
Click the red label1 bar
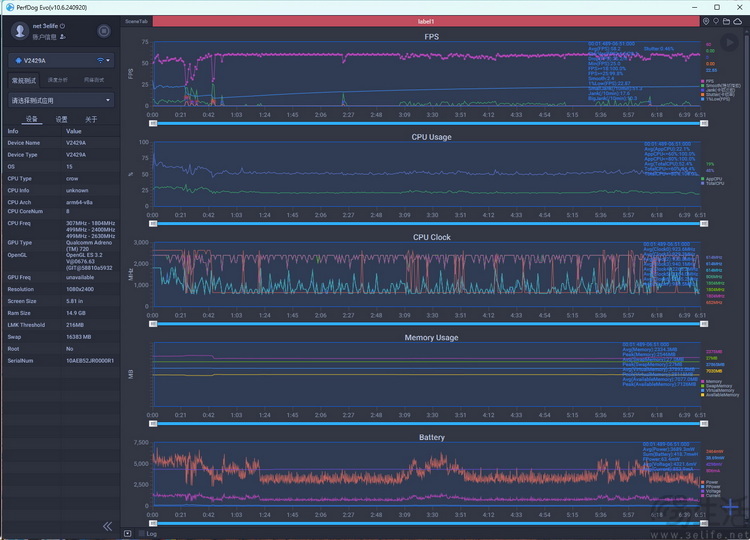426,21
